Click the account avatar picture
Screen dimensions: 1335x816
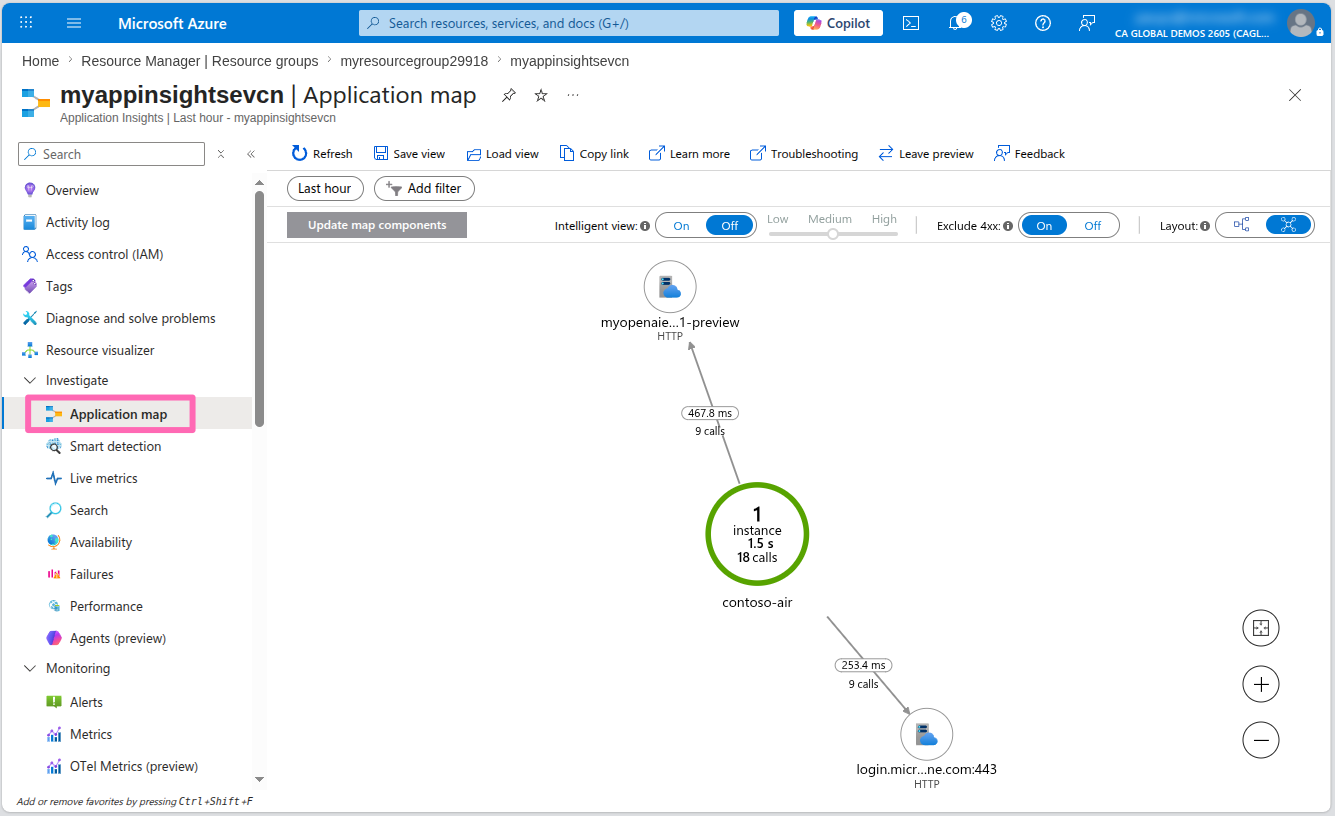(1301, 23)
